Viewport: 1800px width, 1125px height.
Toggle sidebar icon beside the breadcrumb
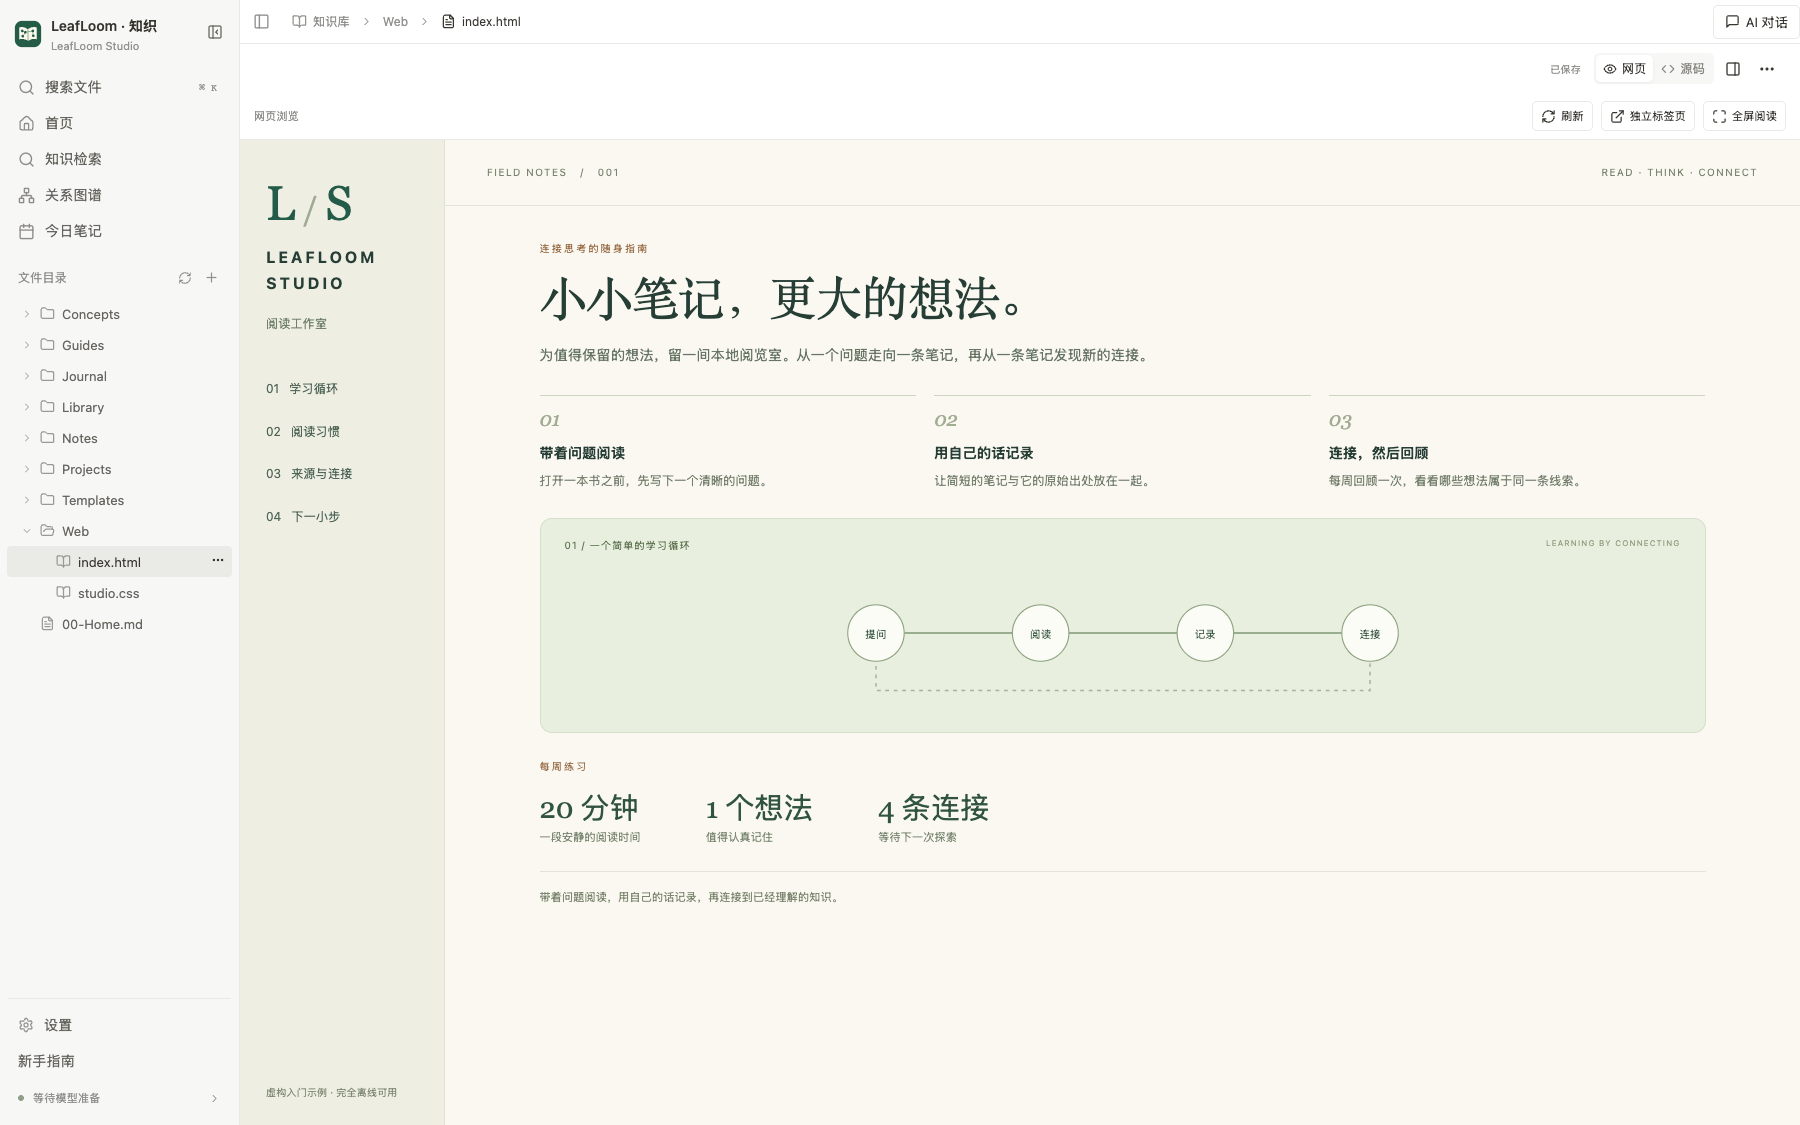point(262,21)
